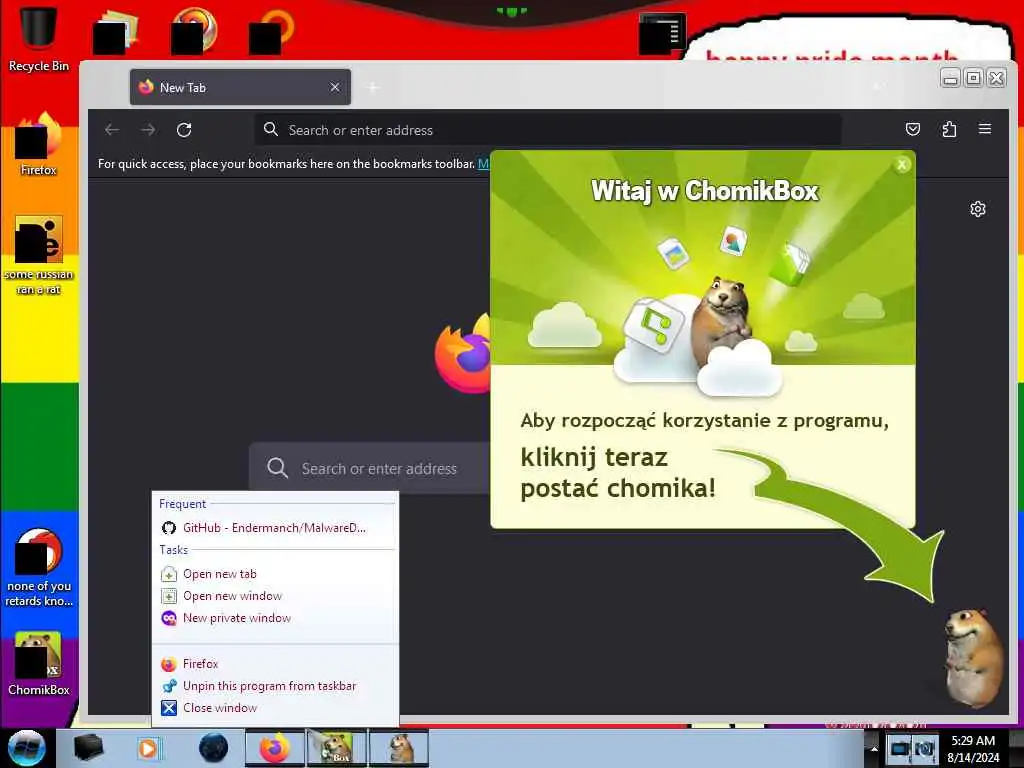Open the ChomikBox desktop shortcut

tap(38, 664)
